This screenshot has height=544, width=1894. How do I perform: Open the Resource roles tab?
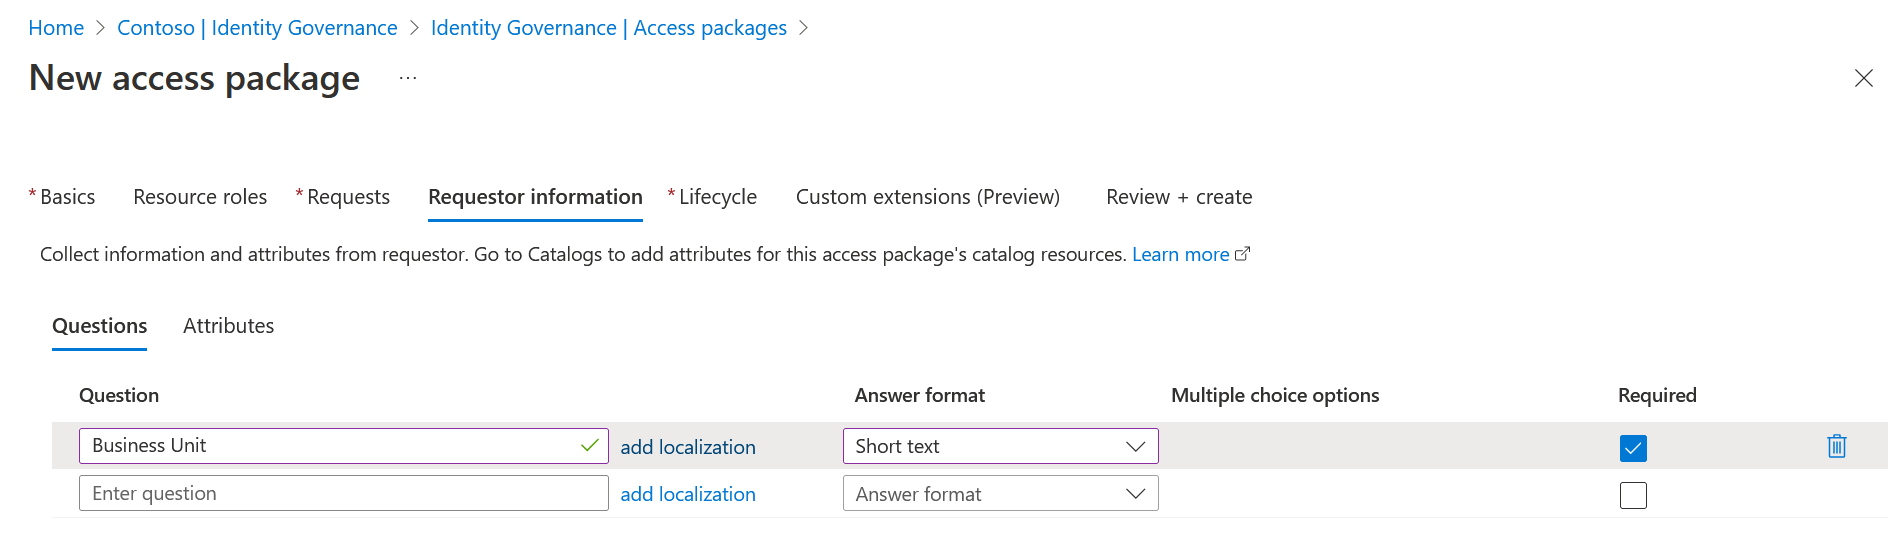200,197
